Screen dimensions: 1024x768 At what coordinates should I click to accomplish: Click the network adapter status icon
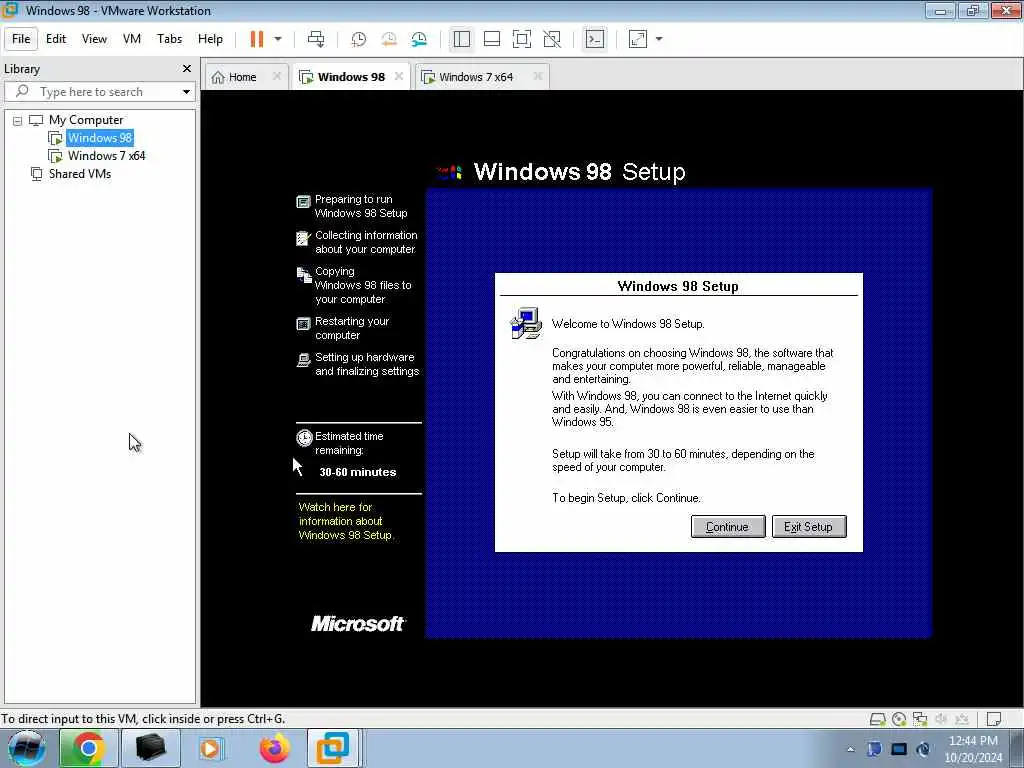pyautogui.click(x=920, y=719)
